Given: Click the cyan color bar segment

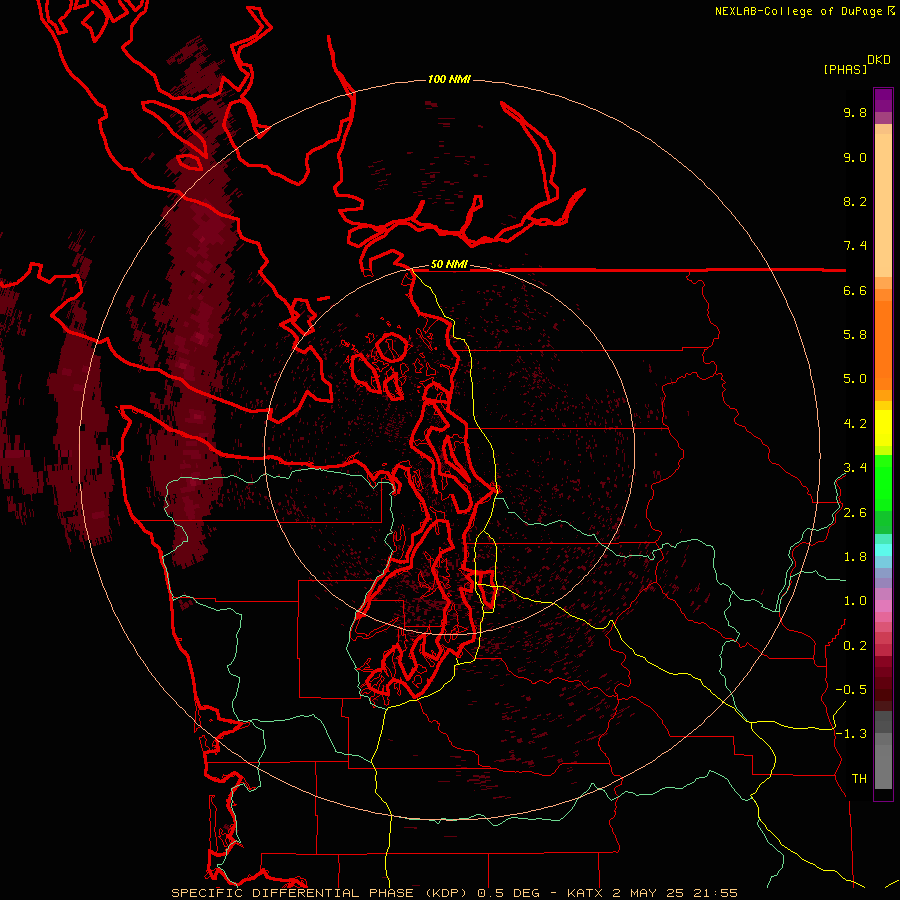Looking at the screenshot, I should [883, 549].
